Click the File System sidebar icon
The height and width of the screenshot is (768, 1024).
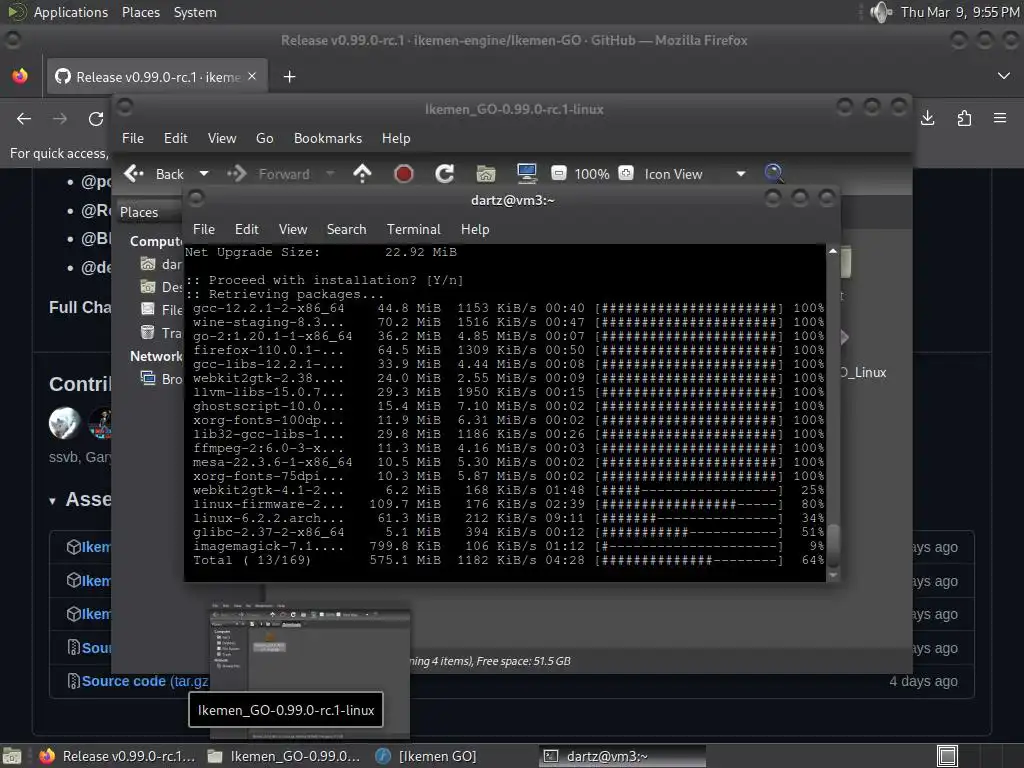[148, 310]
